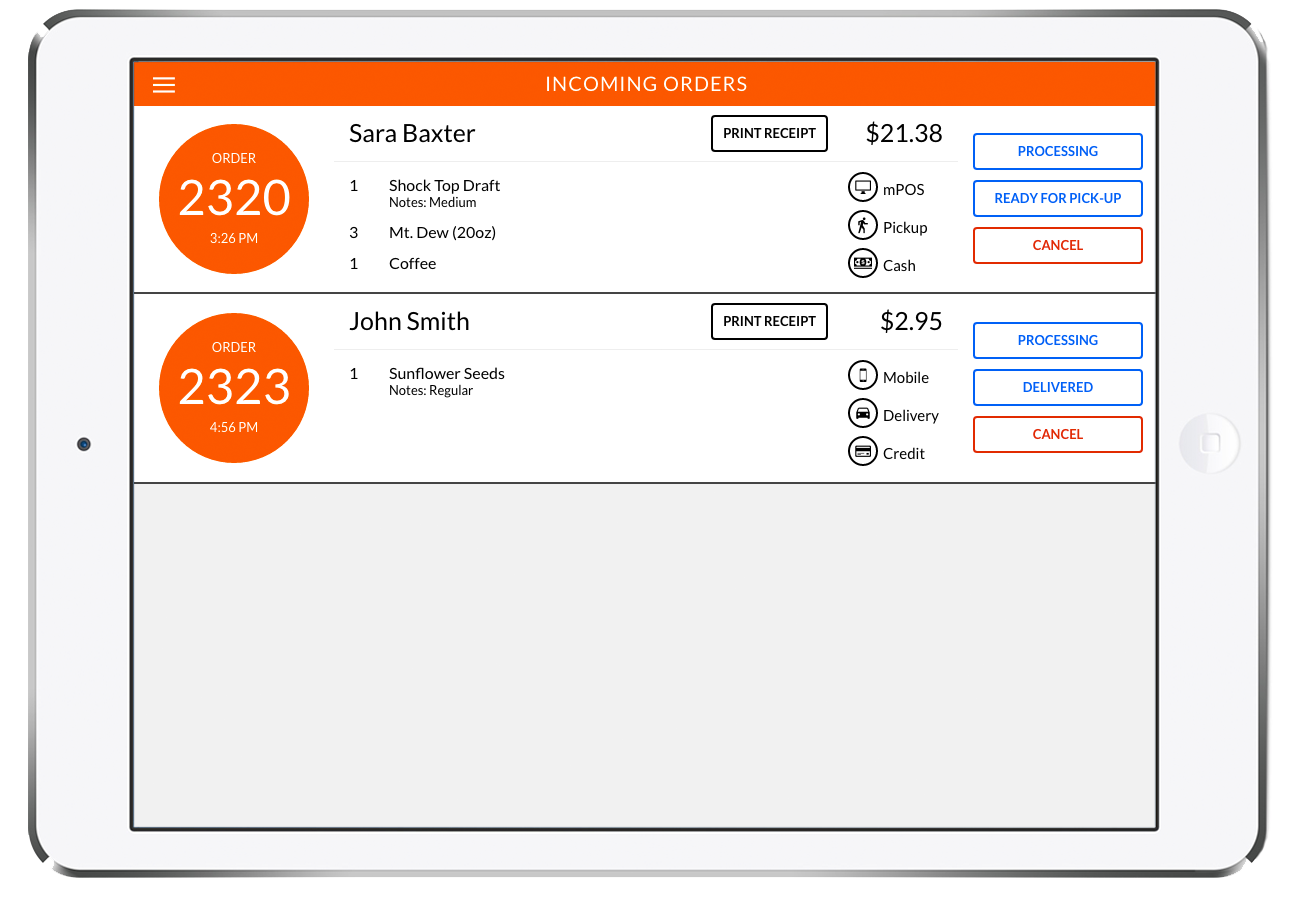
Task: Click the Pickup label
Action: pos(905,228)
